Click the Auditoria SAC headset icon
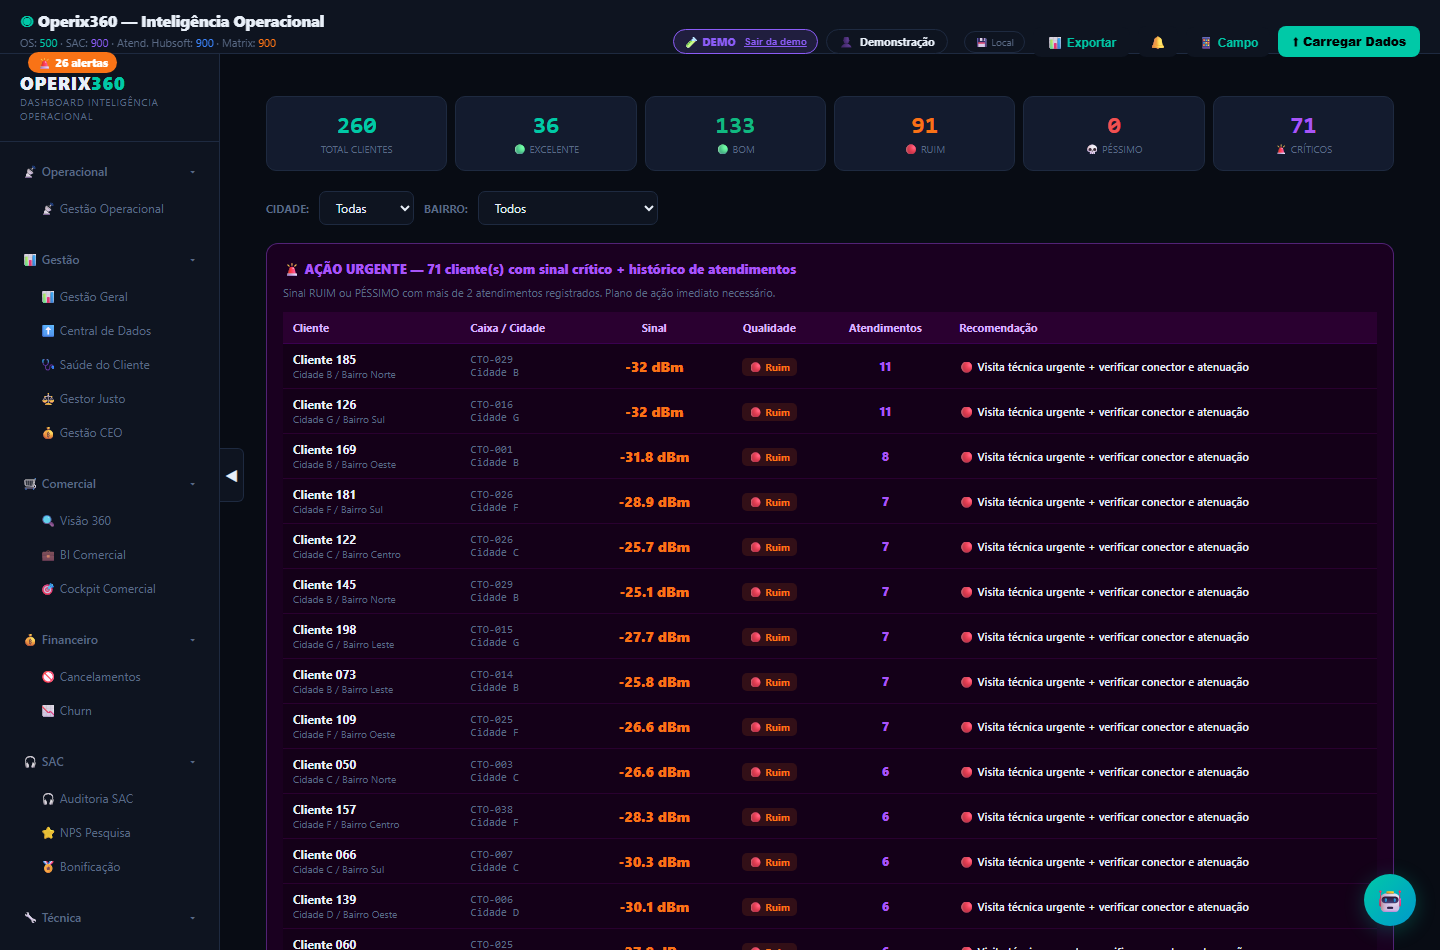The image size is (1440, 950). (x=48, y=799)
